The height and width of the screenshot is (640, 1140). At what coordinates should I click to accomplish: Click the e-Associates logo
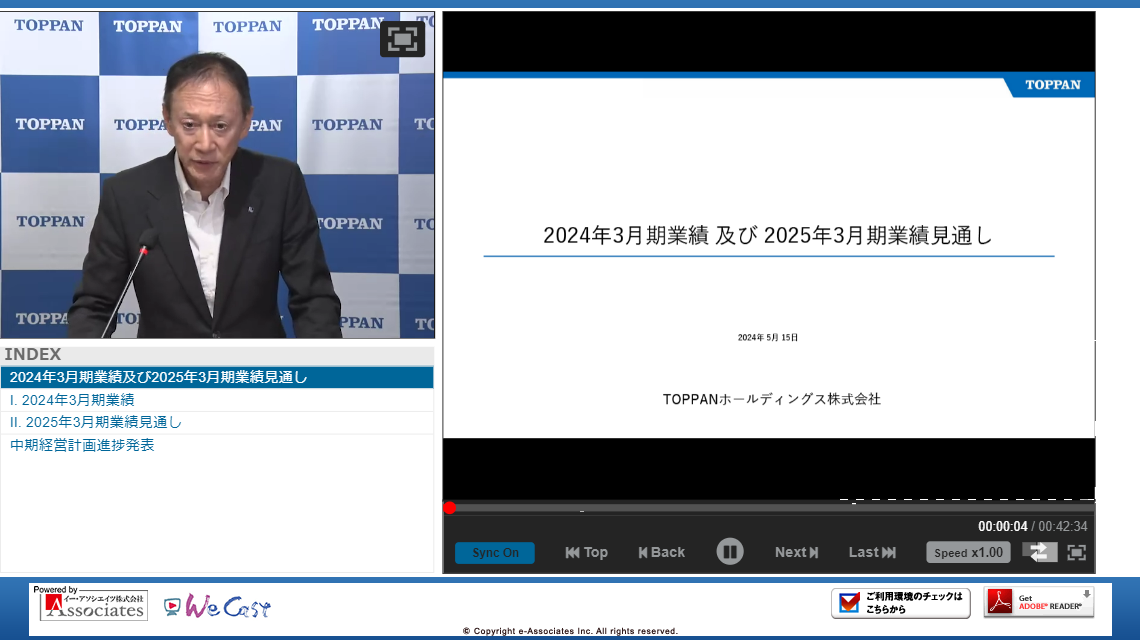pyautogui.click(x=93, y=604)
